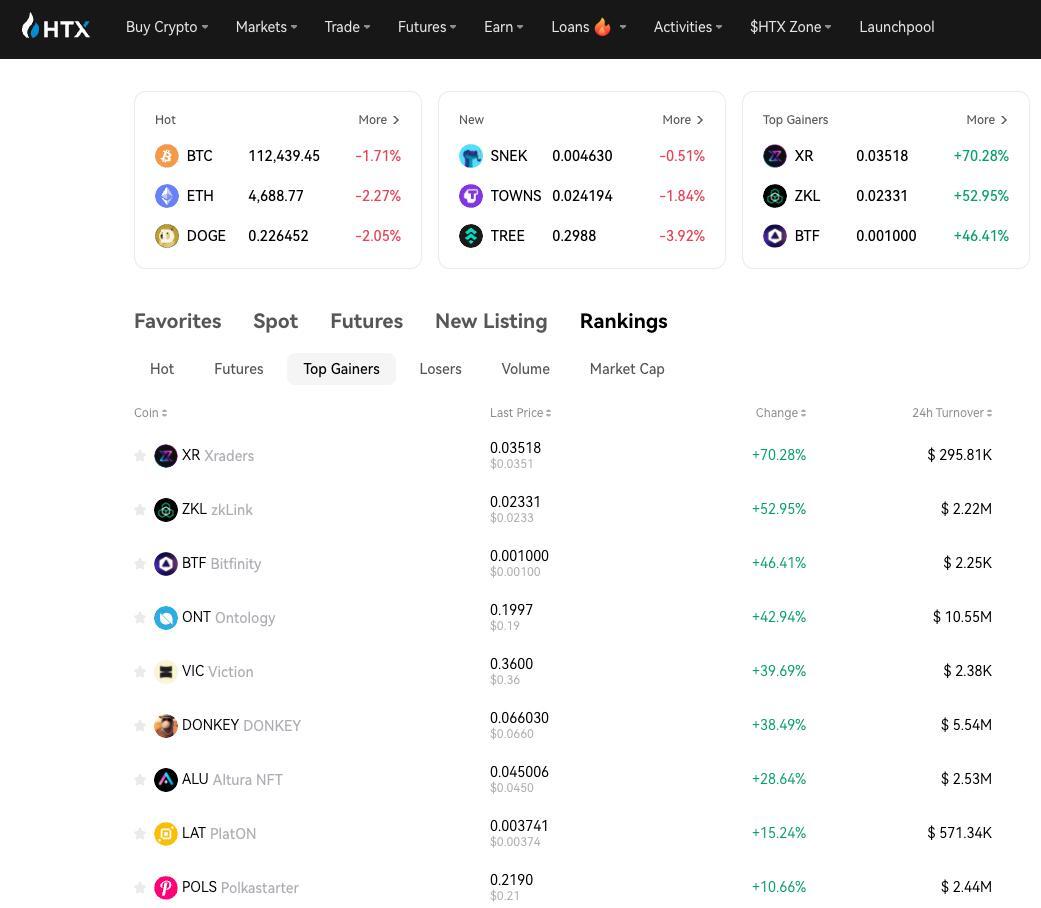This screenshot has width=1041, height=908.
Task: Open the Activities dropdown menu
Action: [x=688, y=27]
